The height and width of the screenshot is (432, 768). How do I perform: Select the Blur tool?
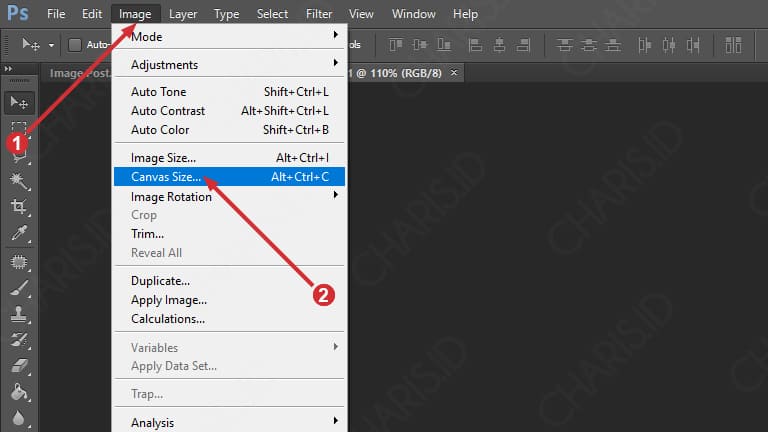19,418
